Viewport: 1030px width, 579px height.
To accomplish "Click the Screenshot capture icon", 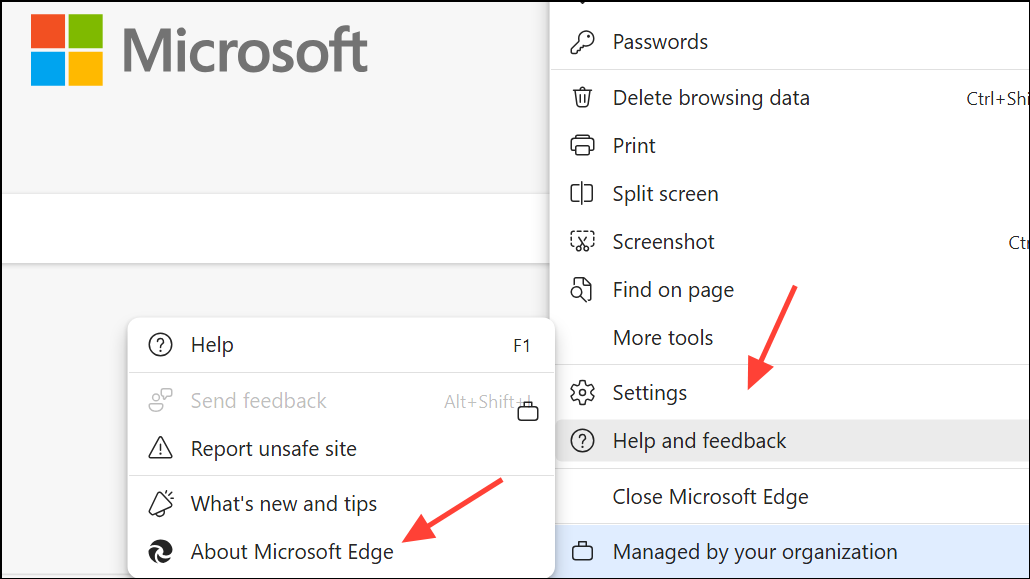I will coord(582,242).
